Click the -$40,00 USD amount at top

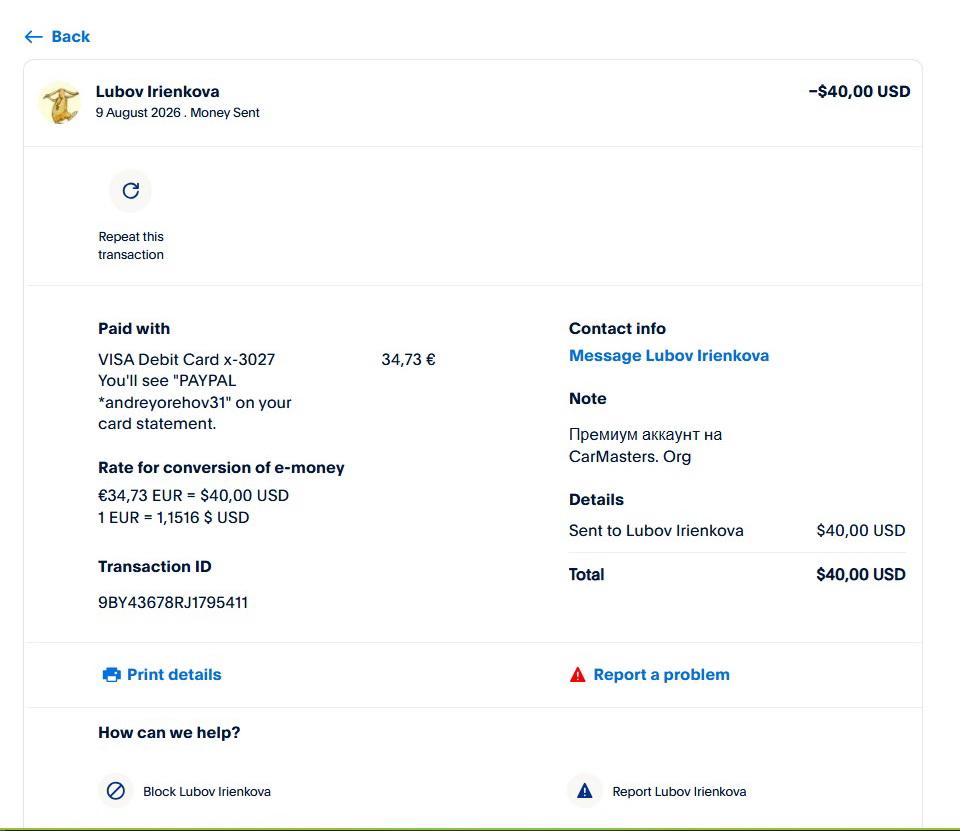click(x=859, y=91)
